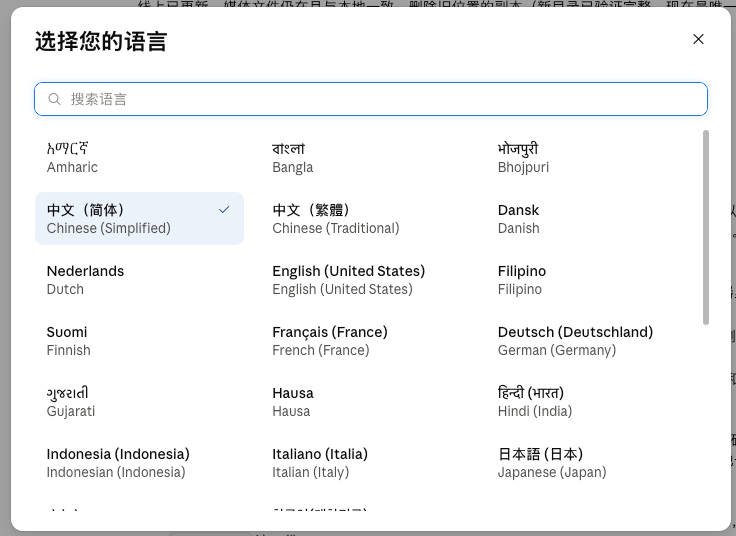This screenshot has width=736, height=536.
Task: Click the checkmark beside Chinese (Simplified)
Action: pyautogui.click(x=224, y=210)
